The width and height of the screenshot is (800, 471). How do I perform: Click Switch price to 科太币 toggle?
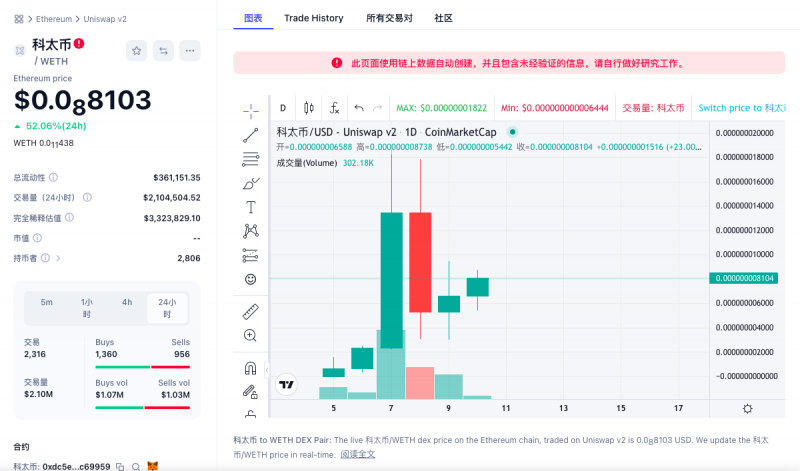pyautogui.click(x=742, y=108)
